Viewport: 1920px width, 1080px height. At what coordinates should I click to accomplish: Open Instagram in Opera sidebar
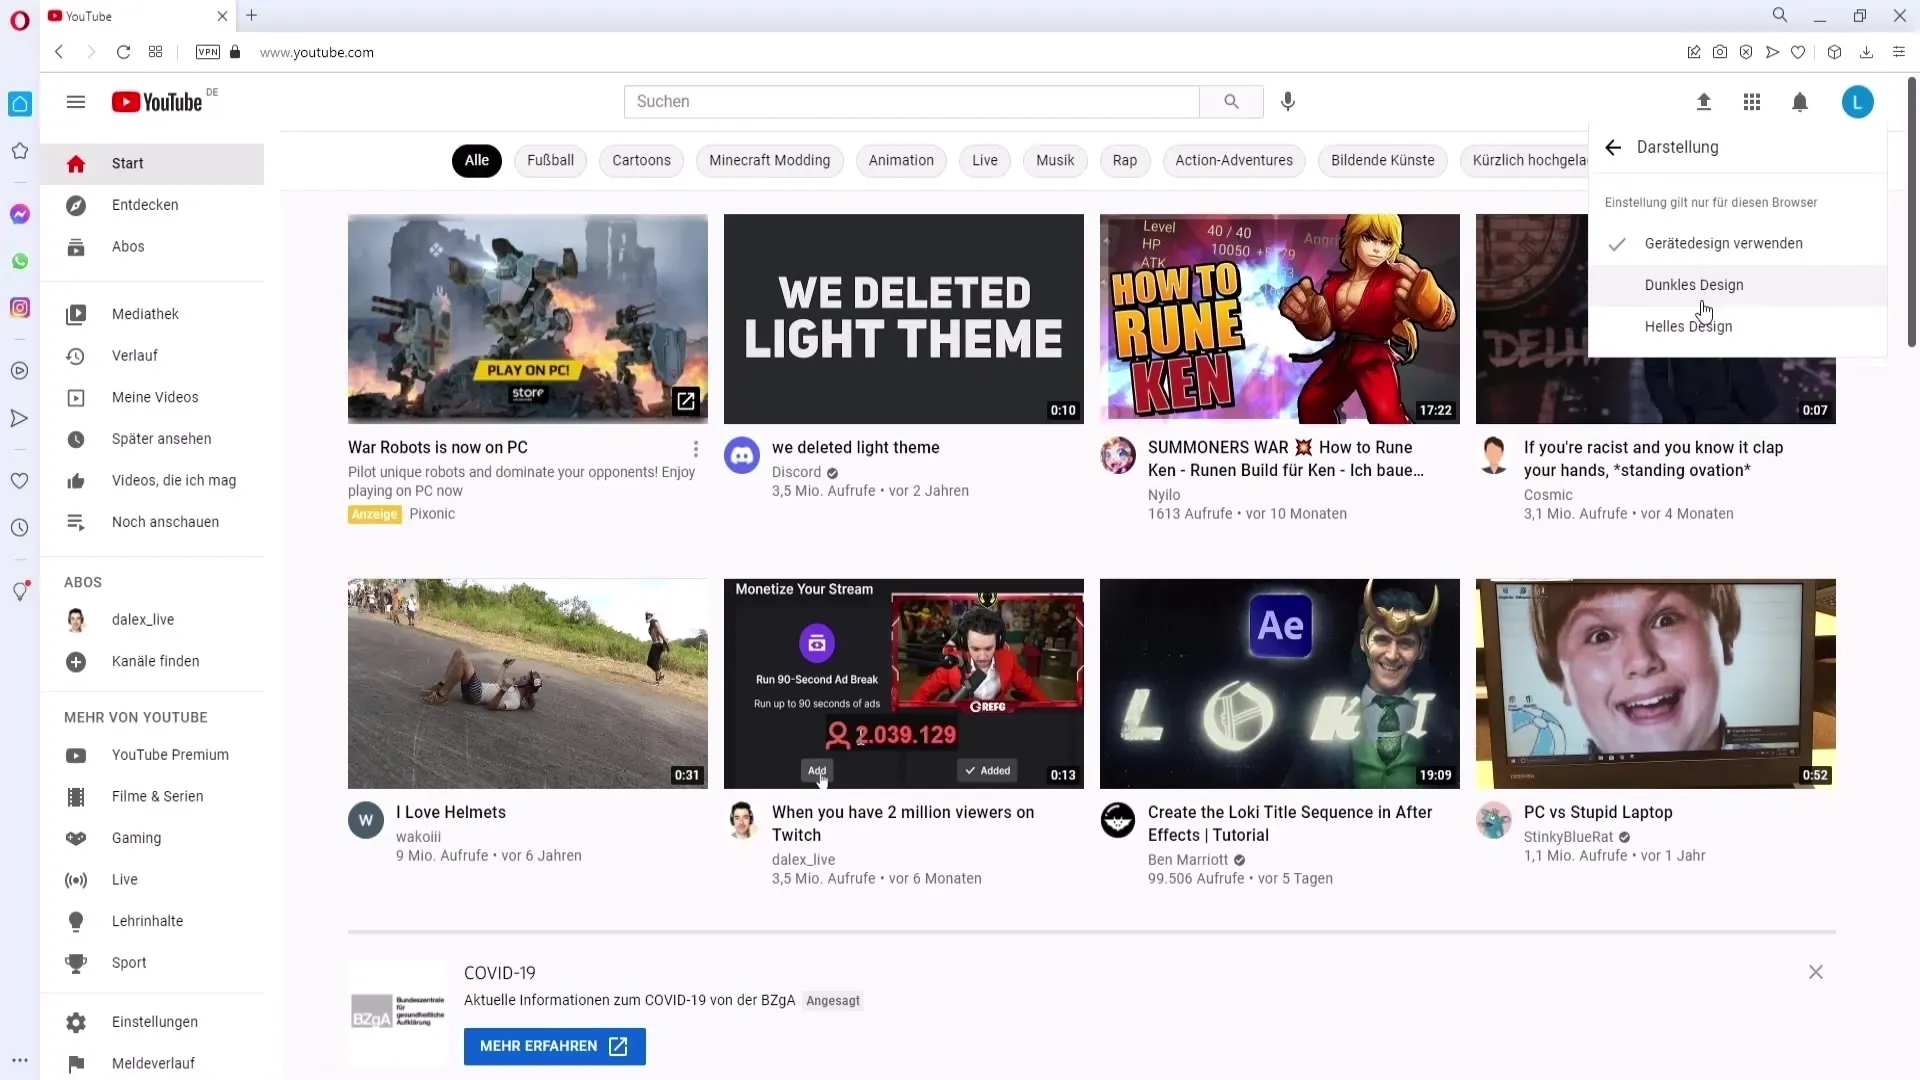(x=20, y=308)
